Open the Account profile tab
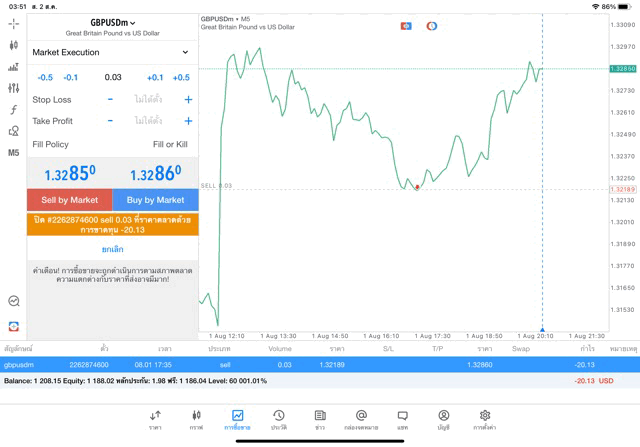 point(443,420)
